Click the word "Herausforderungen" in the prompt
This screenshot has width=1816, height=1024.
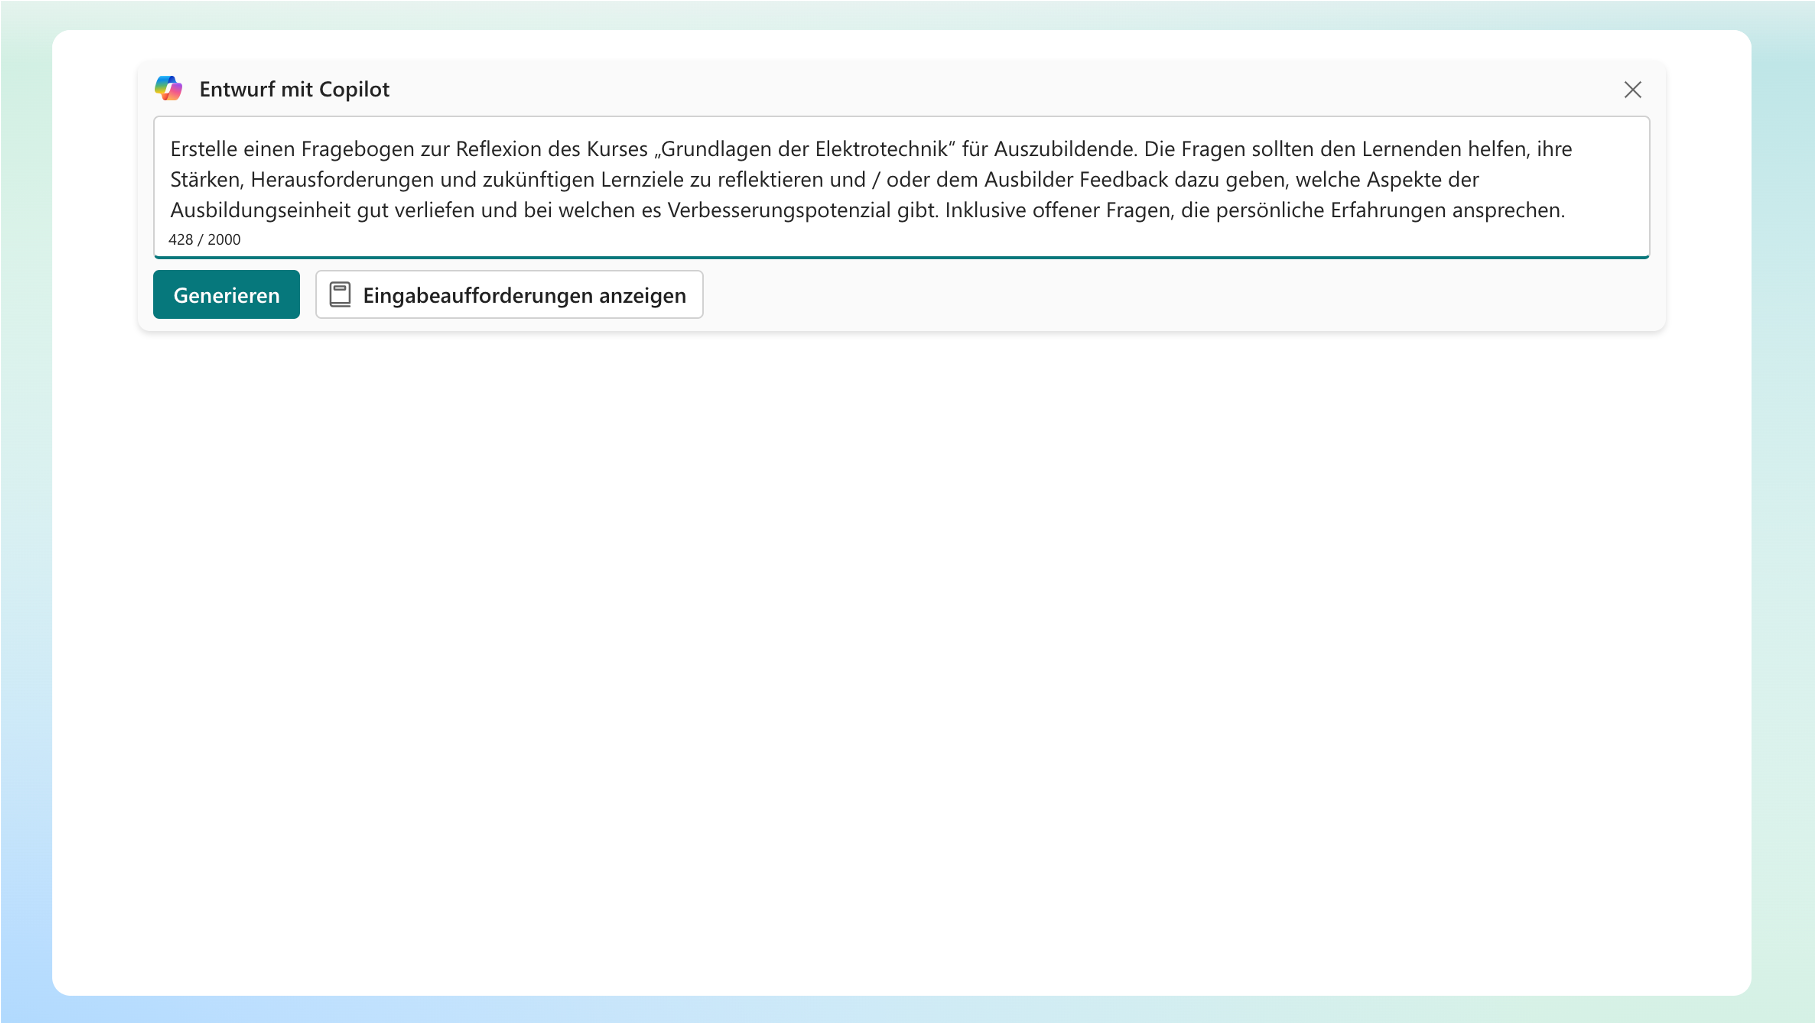[x=341, y=180]
